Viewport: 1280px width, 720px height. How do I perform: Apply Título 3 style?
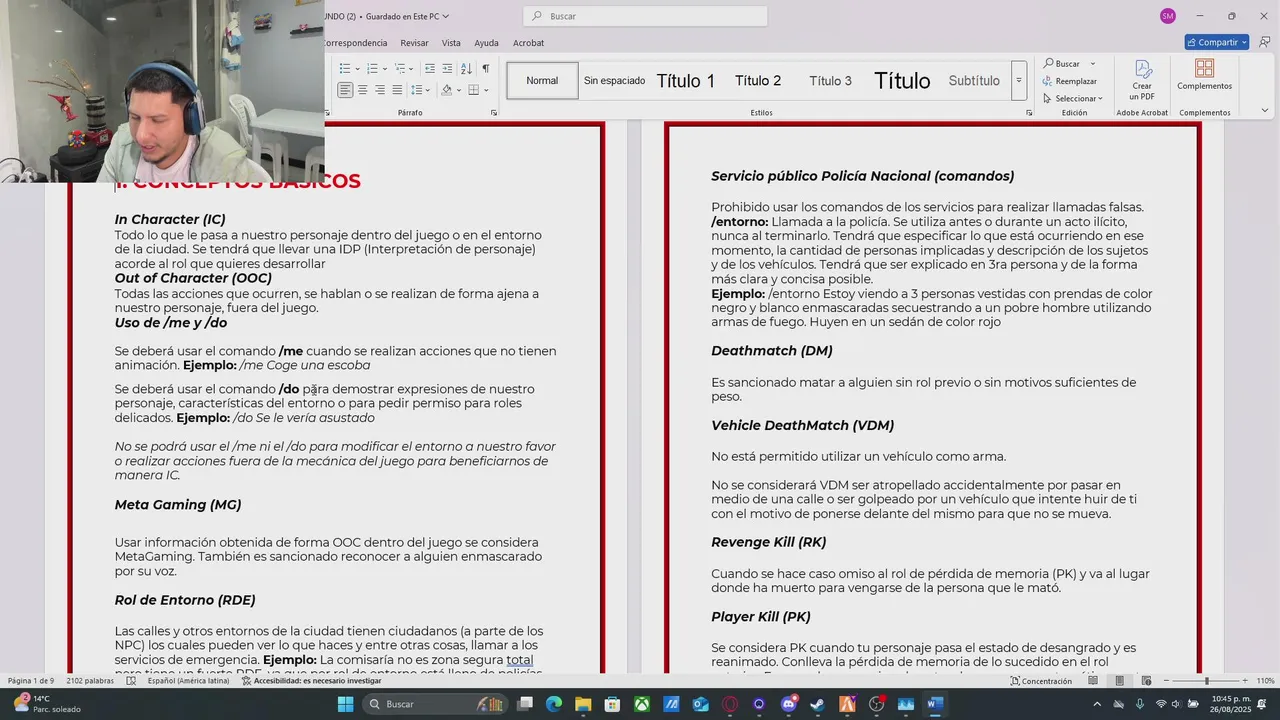point(830,81)
